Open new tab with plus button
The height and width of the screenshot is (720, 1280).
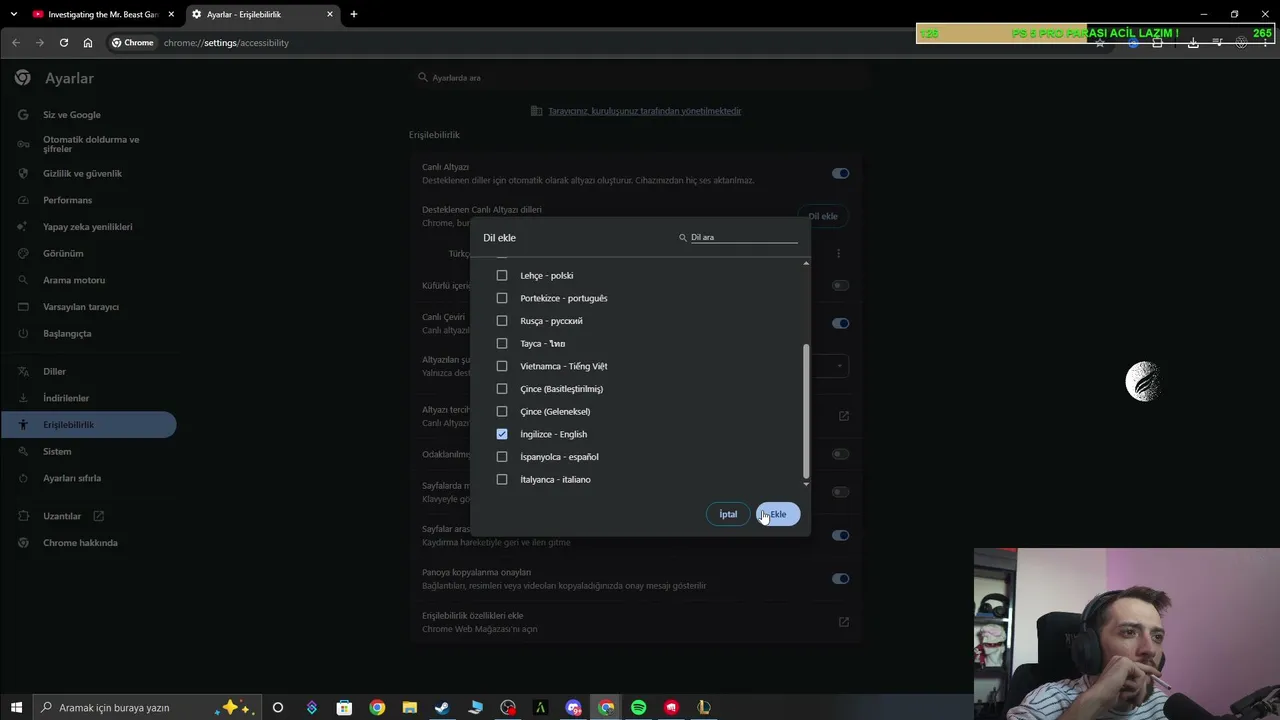click(353, 14)
